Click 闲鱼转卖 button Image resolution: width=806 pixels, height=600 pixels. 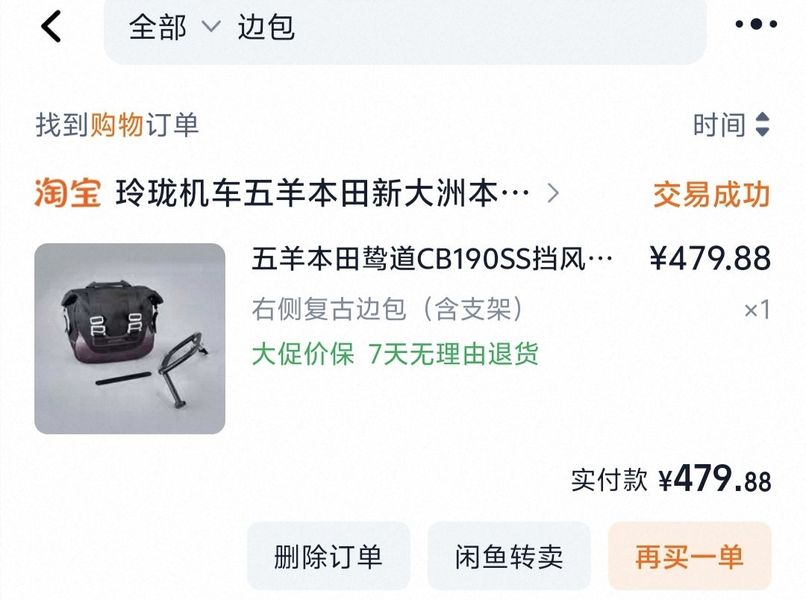coord(509,556)
